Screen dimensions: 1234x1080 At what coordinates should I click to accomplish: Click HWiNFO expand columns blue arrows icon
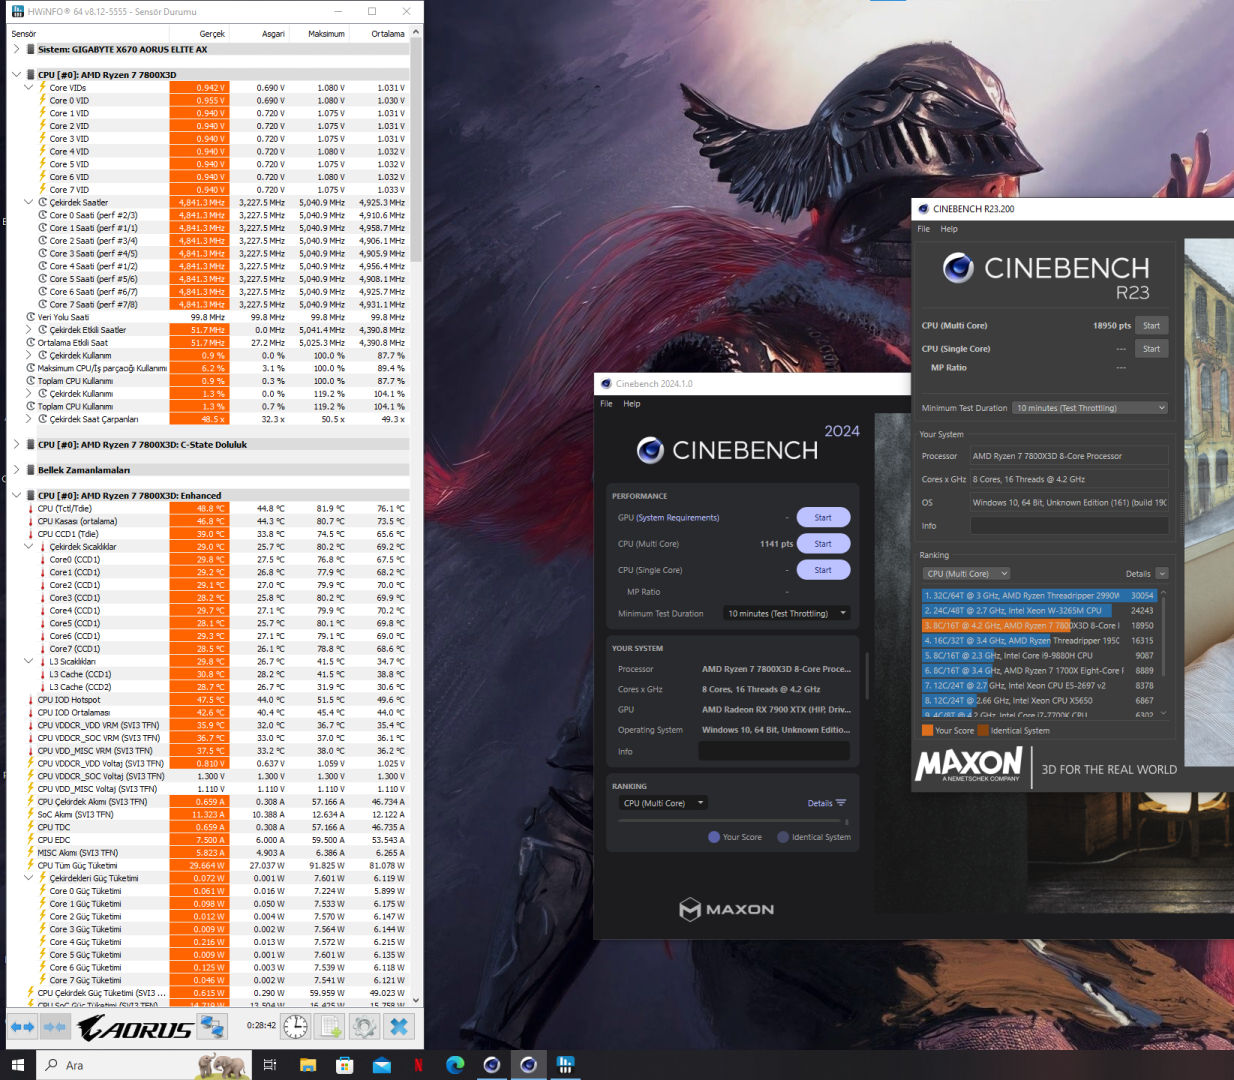coord(22,1026)
